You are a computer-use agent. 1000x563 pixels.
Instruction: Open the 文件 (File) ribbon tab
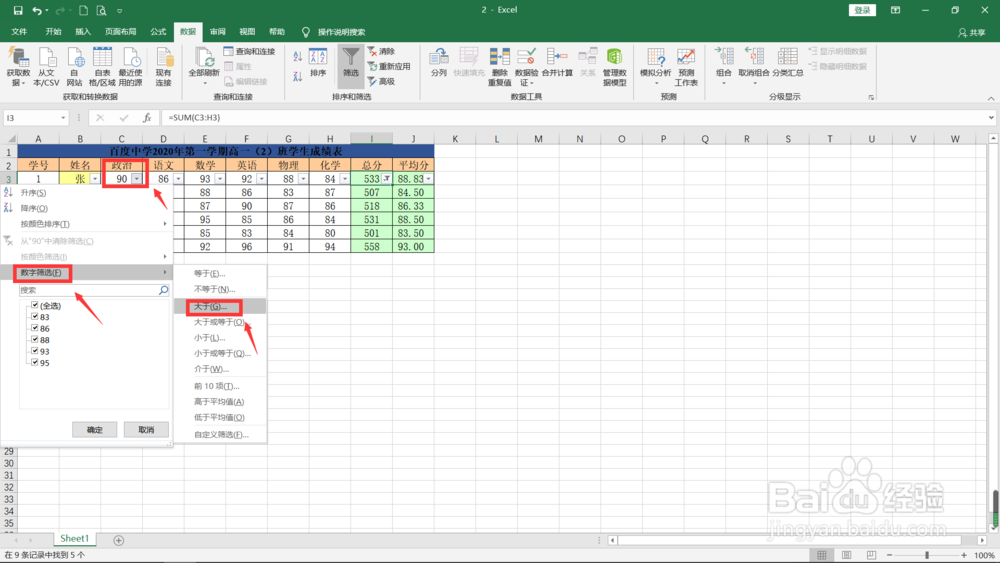coord(19,32)
